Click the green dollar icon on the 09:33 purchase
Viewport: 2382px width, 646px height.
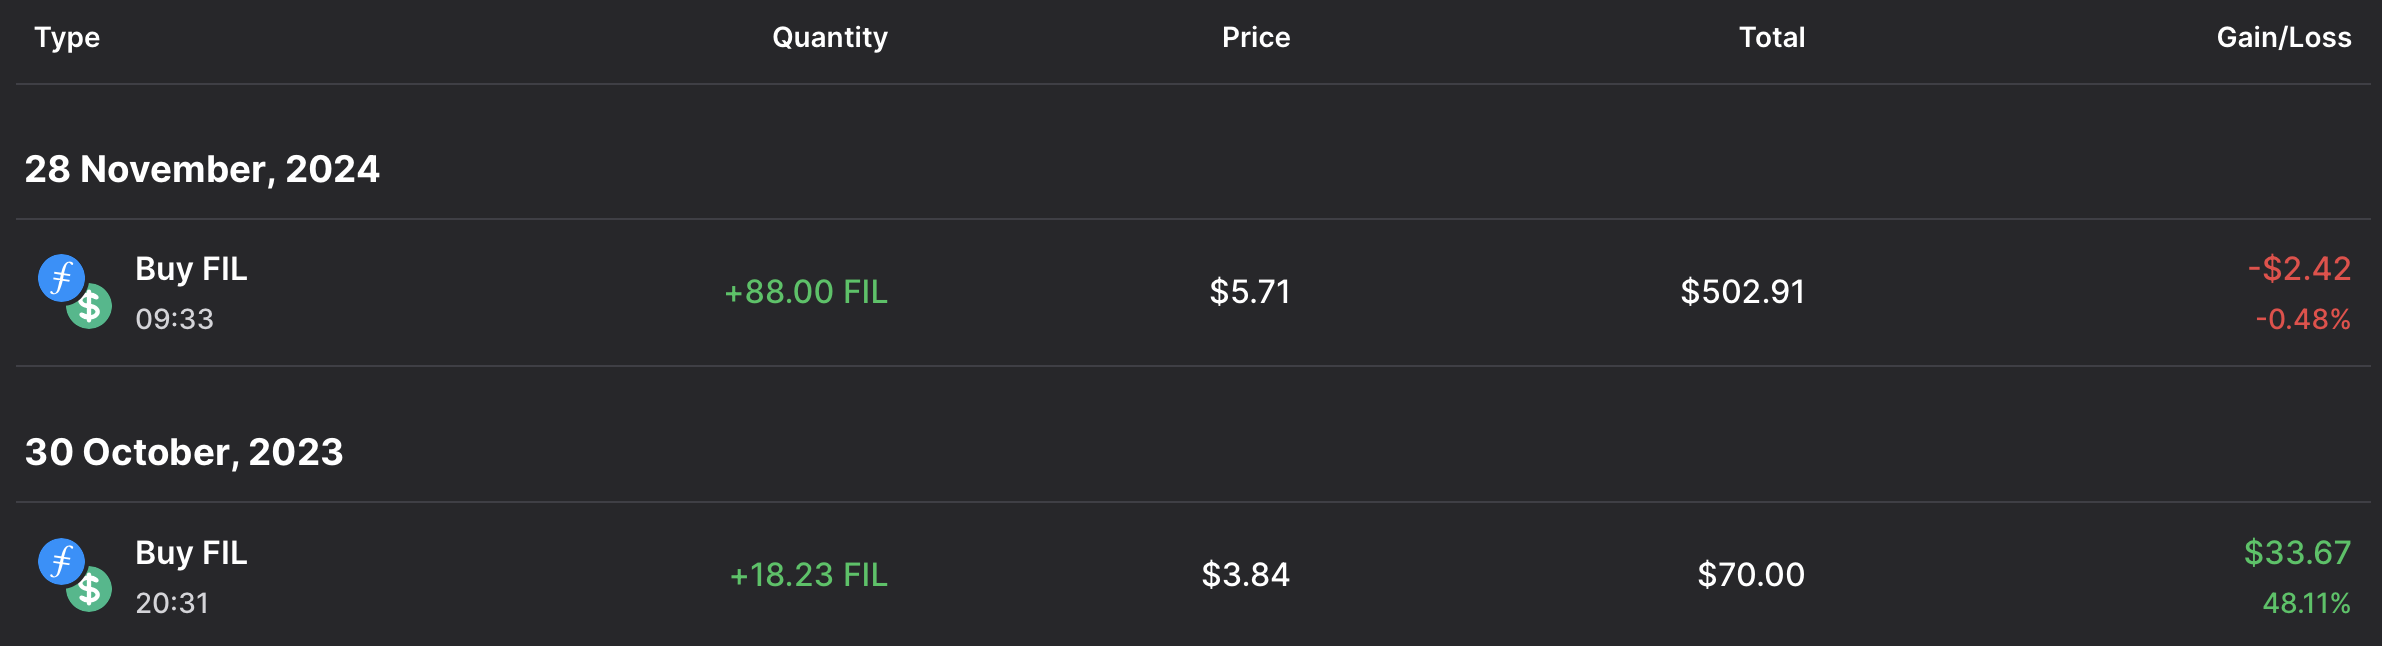pos(92,307)
